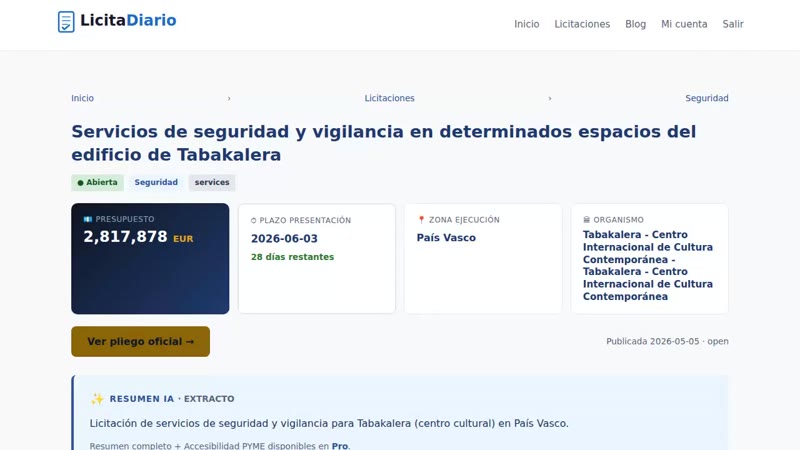Click the tender title heading
This screenshot has height=450, width=800.
pos(384,143)
